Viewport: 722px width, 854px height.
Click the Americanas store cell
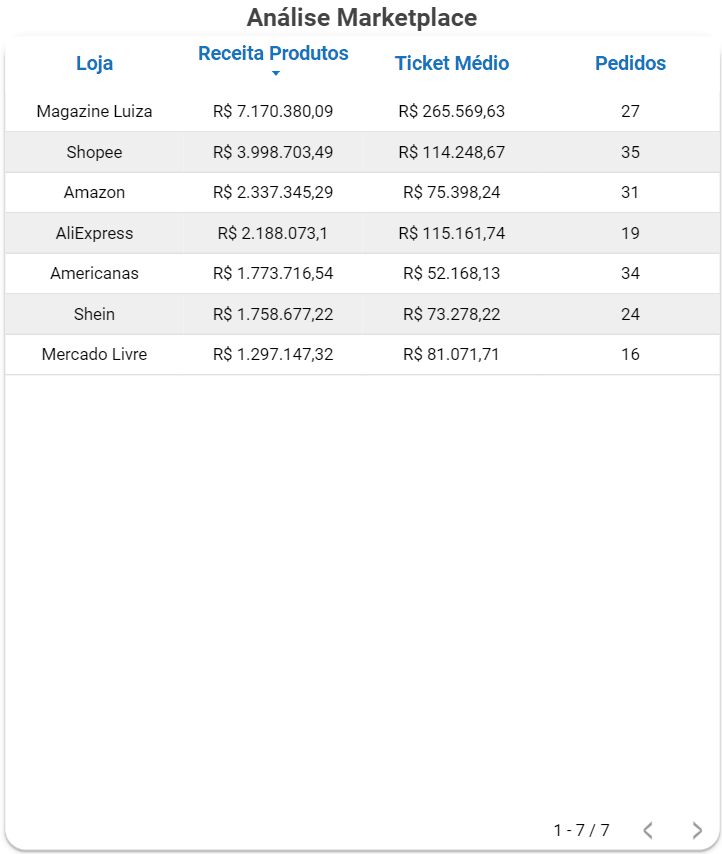coord(95,274)
